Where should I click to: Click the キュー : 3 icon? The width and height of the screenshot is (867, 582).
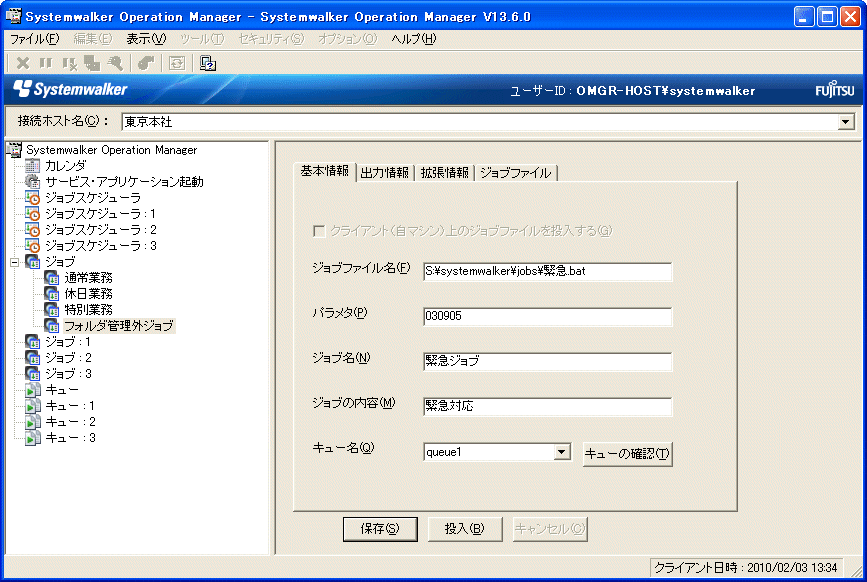click(x=33, y=438)
